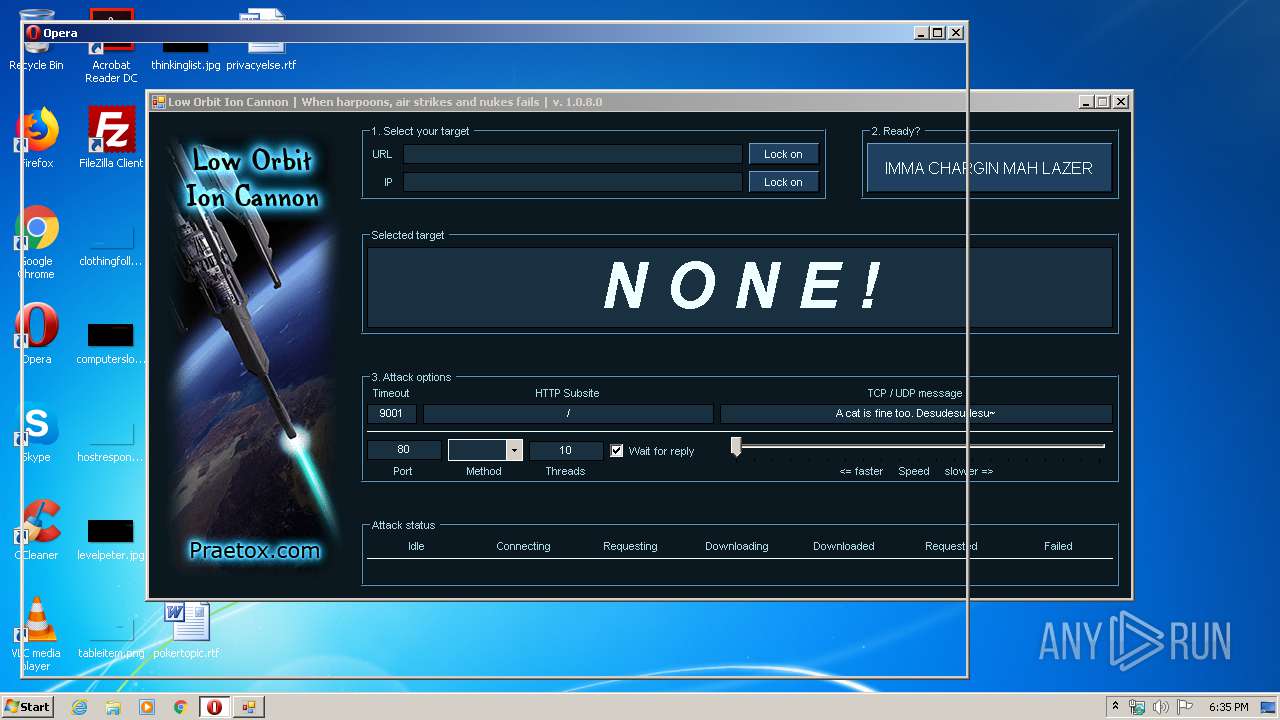Viewport: 1280px width, 720px height.
Task: Click the NONE! selected target display
Action: pos(740,287)
